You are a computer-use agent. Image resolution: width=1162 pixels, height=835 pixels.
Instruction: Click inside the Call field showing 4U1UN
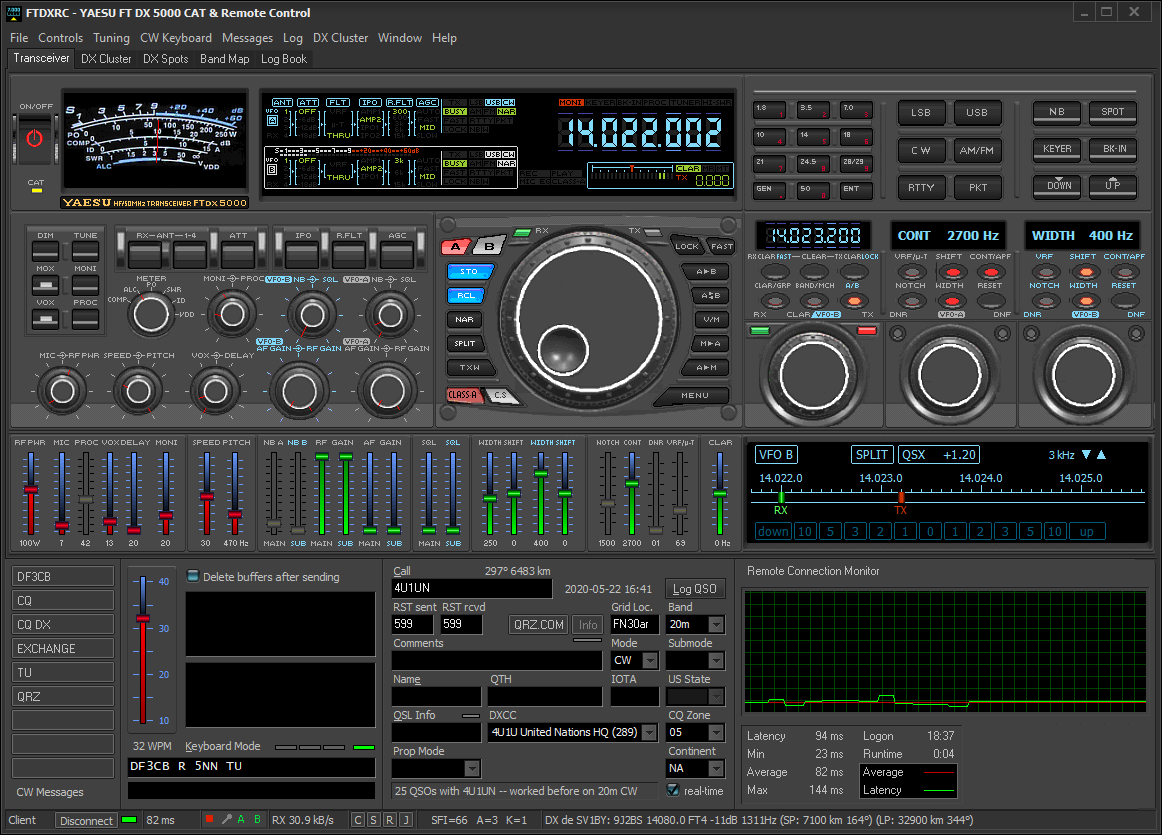coord(470,589)
